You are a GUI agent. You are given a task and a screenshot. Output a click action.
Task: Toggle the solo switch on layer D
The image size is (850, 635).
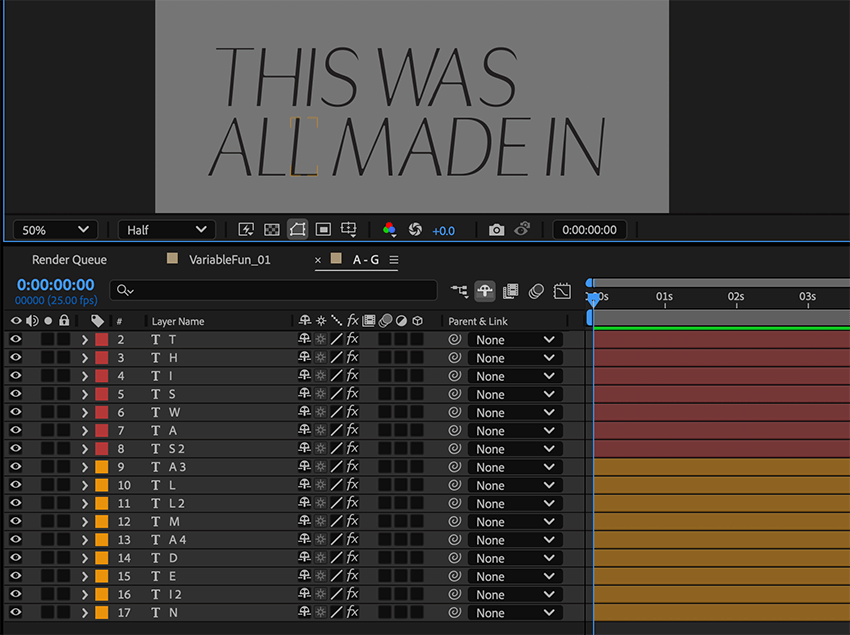48,558
